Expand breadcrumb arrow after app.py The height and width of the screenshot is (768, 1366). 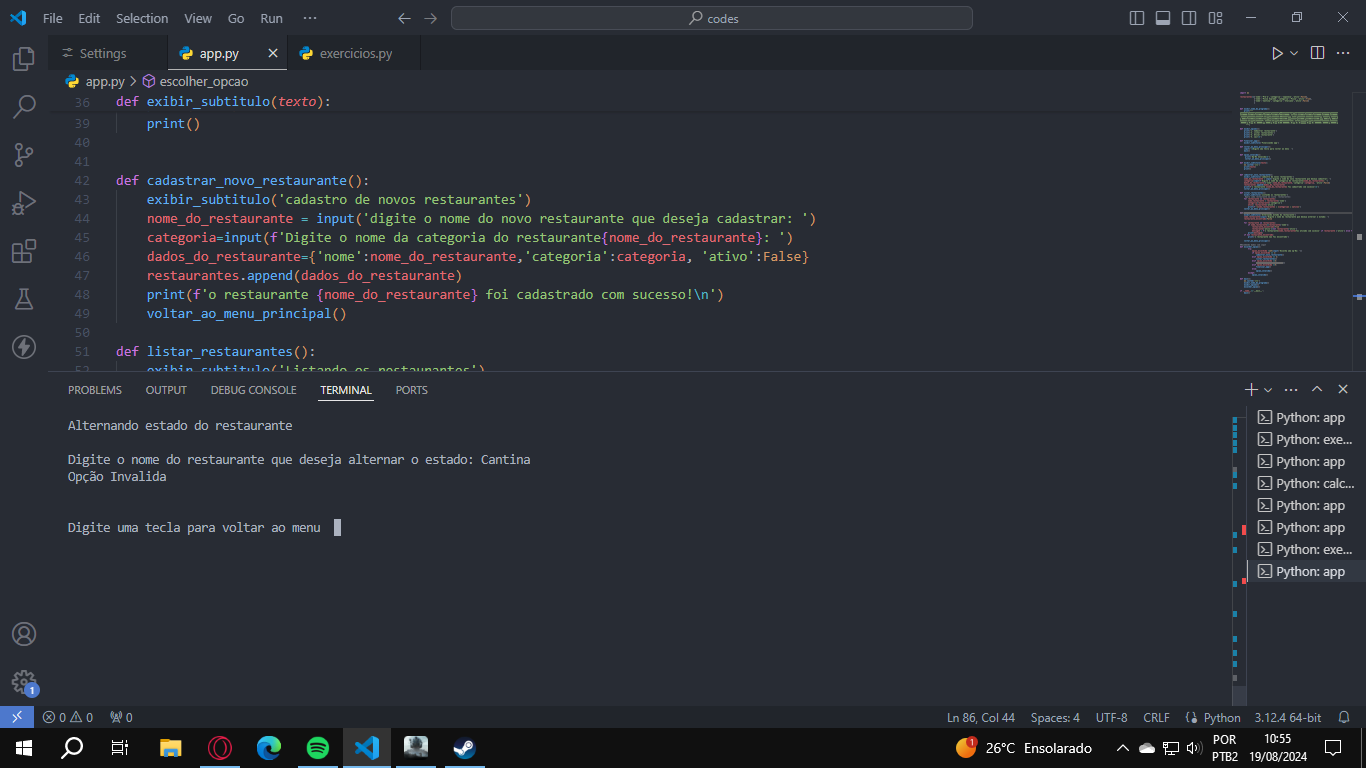coord(133,81)
